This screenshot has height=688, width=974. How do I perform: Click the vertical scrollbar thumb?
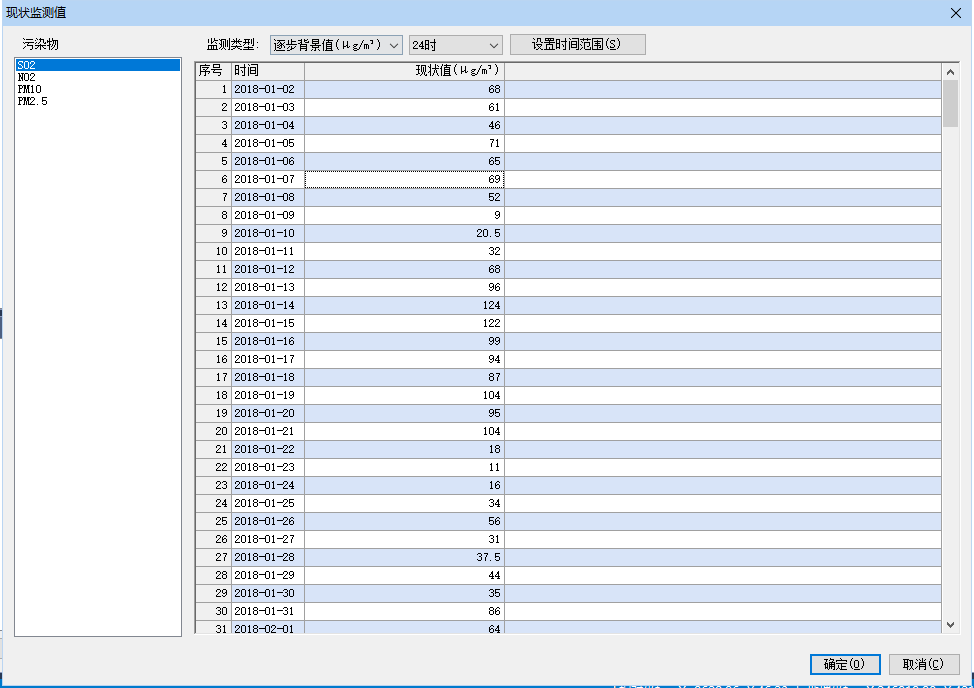pos(950,103)
